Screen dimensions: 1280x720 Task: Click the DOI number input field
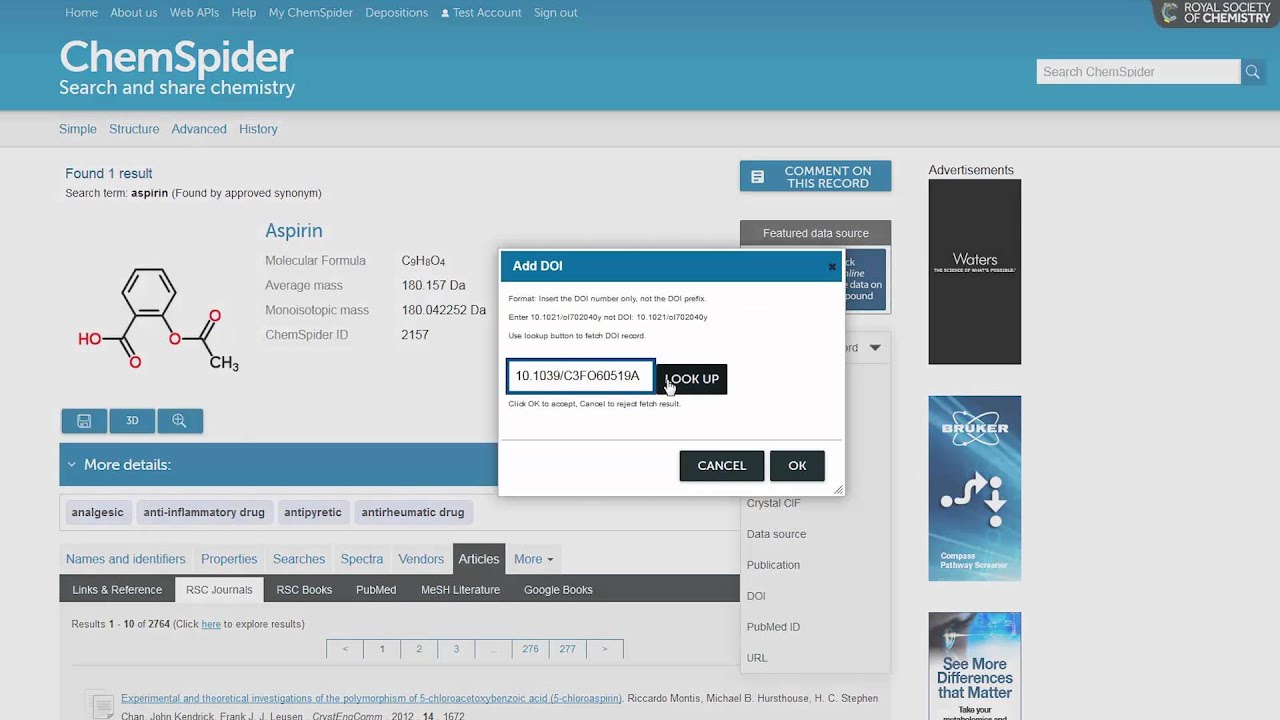pyautogui.click(x=580, y=376)
